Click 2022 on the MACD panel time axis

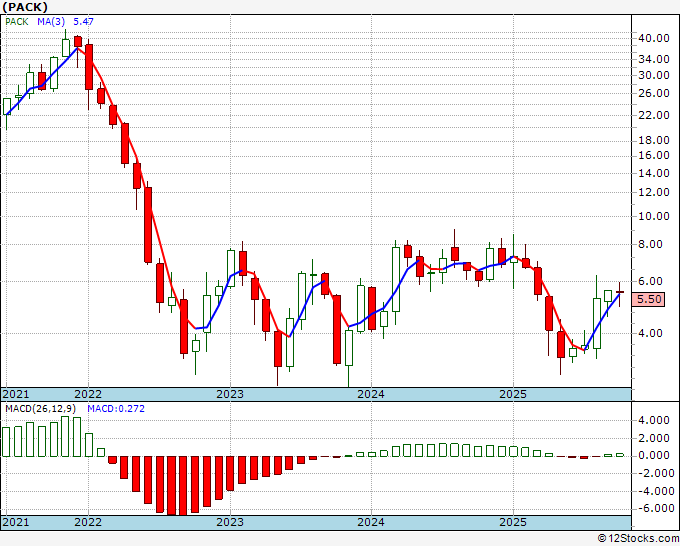(x=88, y=522)
